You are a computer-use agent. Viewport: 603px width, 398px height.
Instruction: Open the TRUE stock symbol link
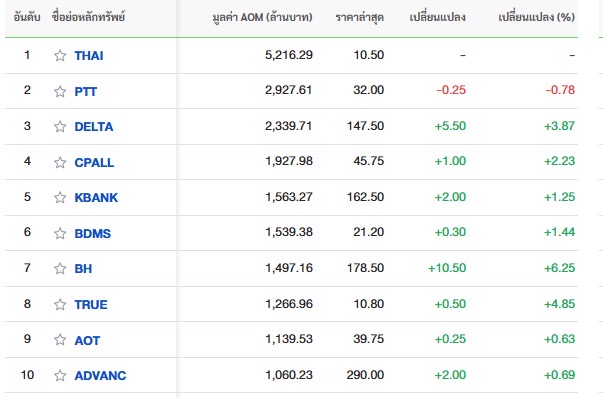point(91,305)
